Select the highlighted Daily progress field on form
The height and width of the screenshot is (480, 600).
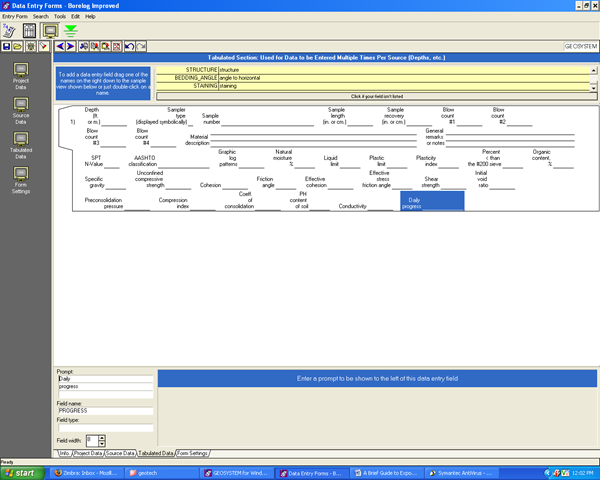click(432, 201)
